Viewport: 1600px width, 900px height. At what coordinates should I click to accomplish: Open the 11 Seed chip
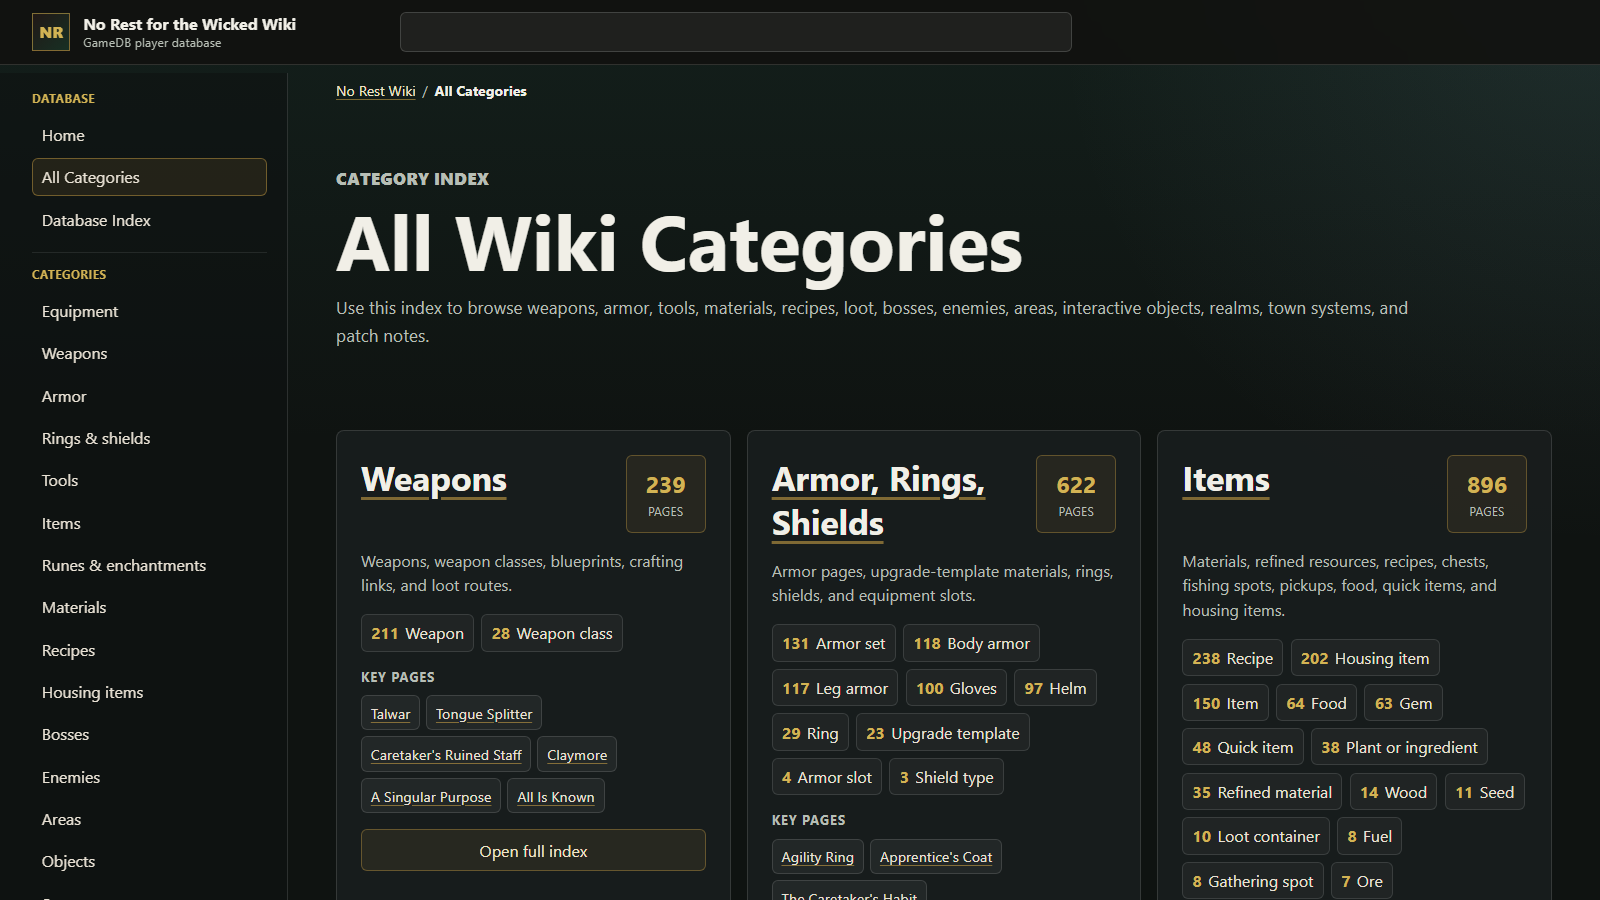[1484, 792]
